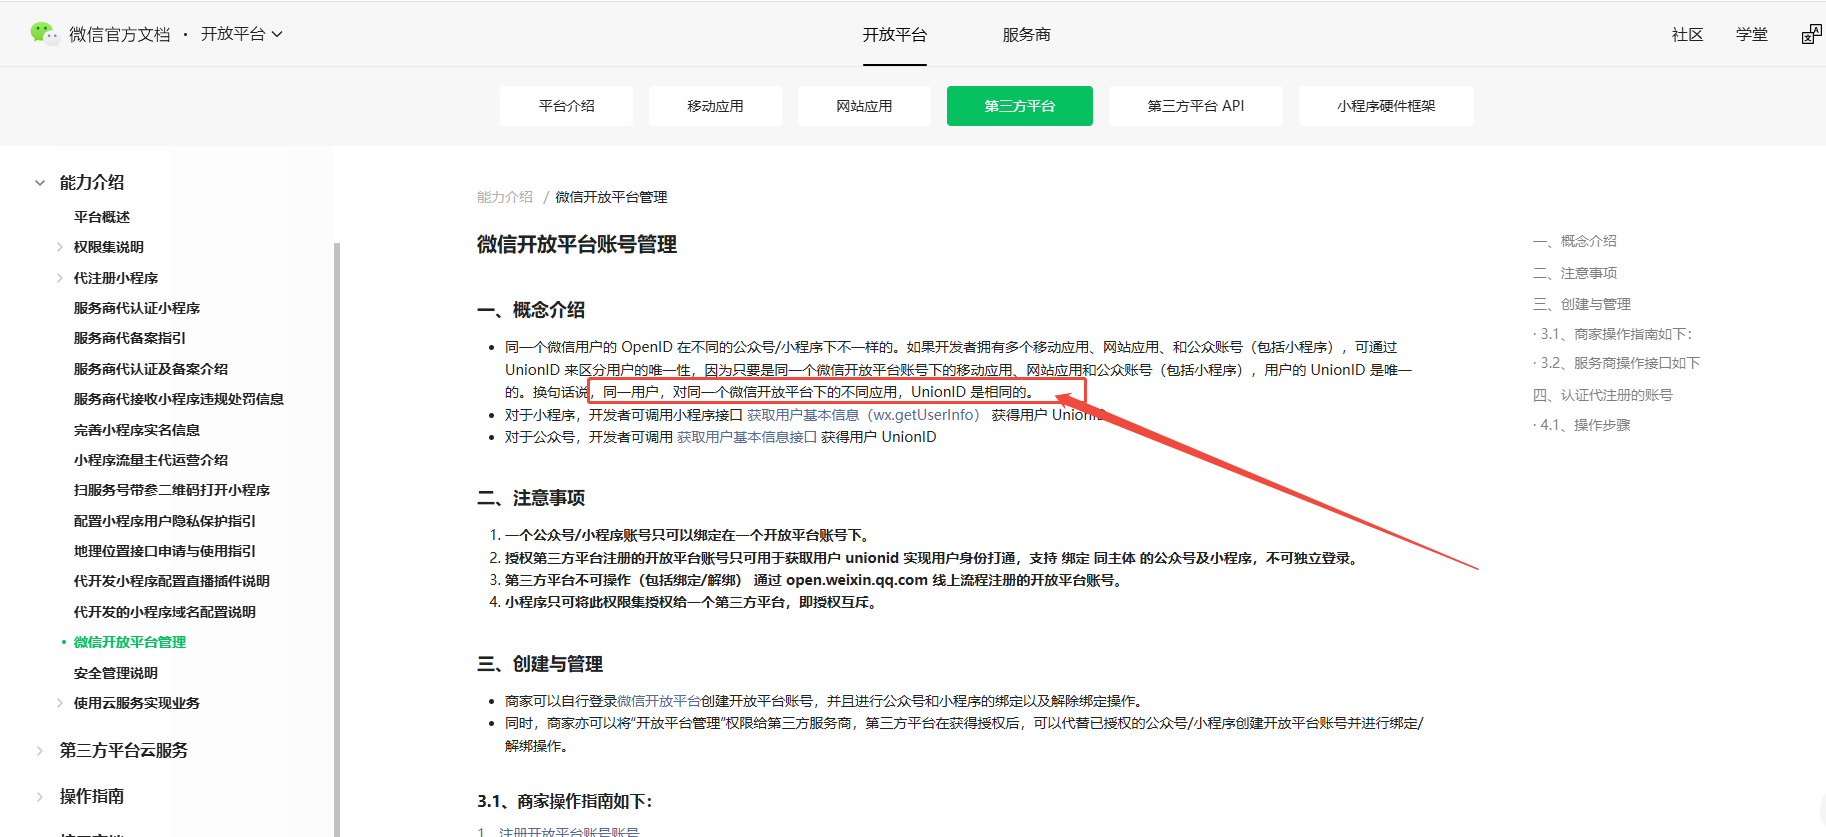This screenshot has height=837, width=1826.
Task: Open 完善小程序实名信息 in the sidebar
Action: coord(137,430)
